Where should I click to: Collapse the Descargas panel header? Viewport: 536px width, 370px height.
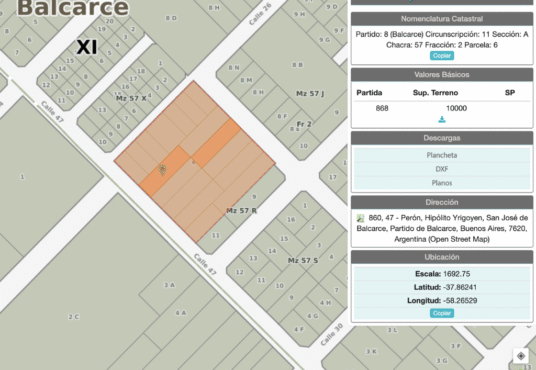click(x=442, y=138)
